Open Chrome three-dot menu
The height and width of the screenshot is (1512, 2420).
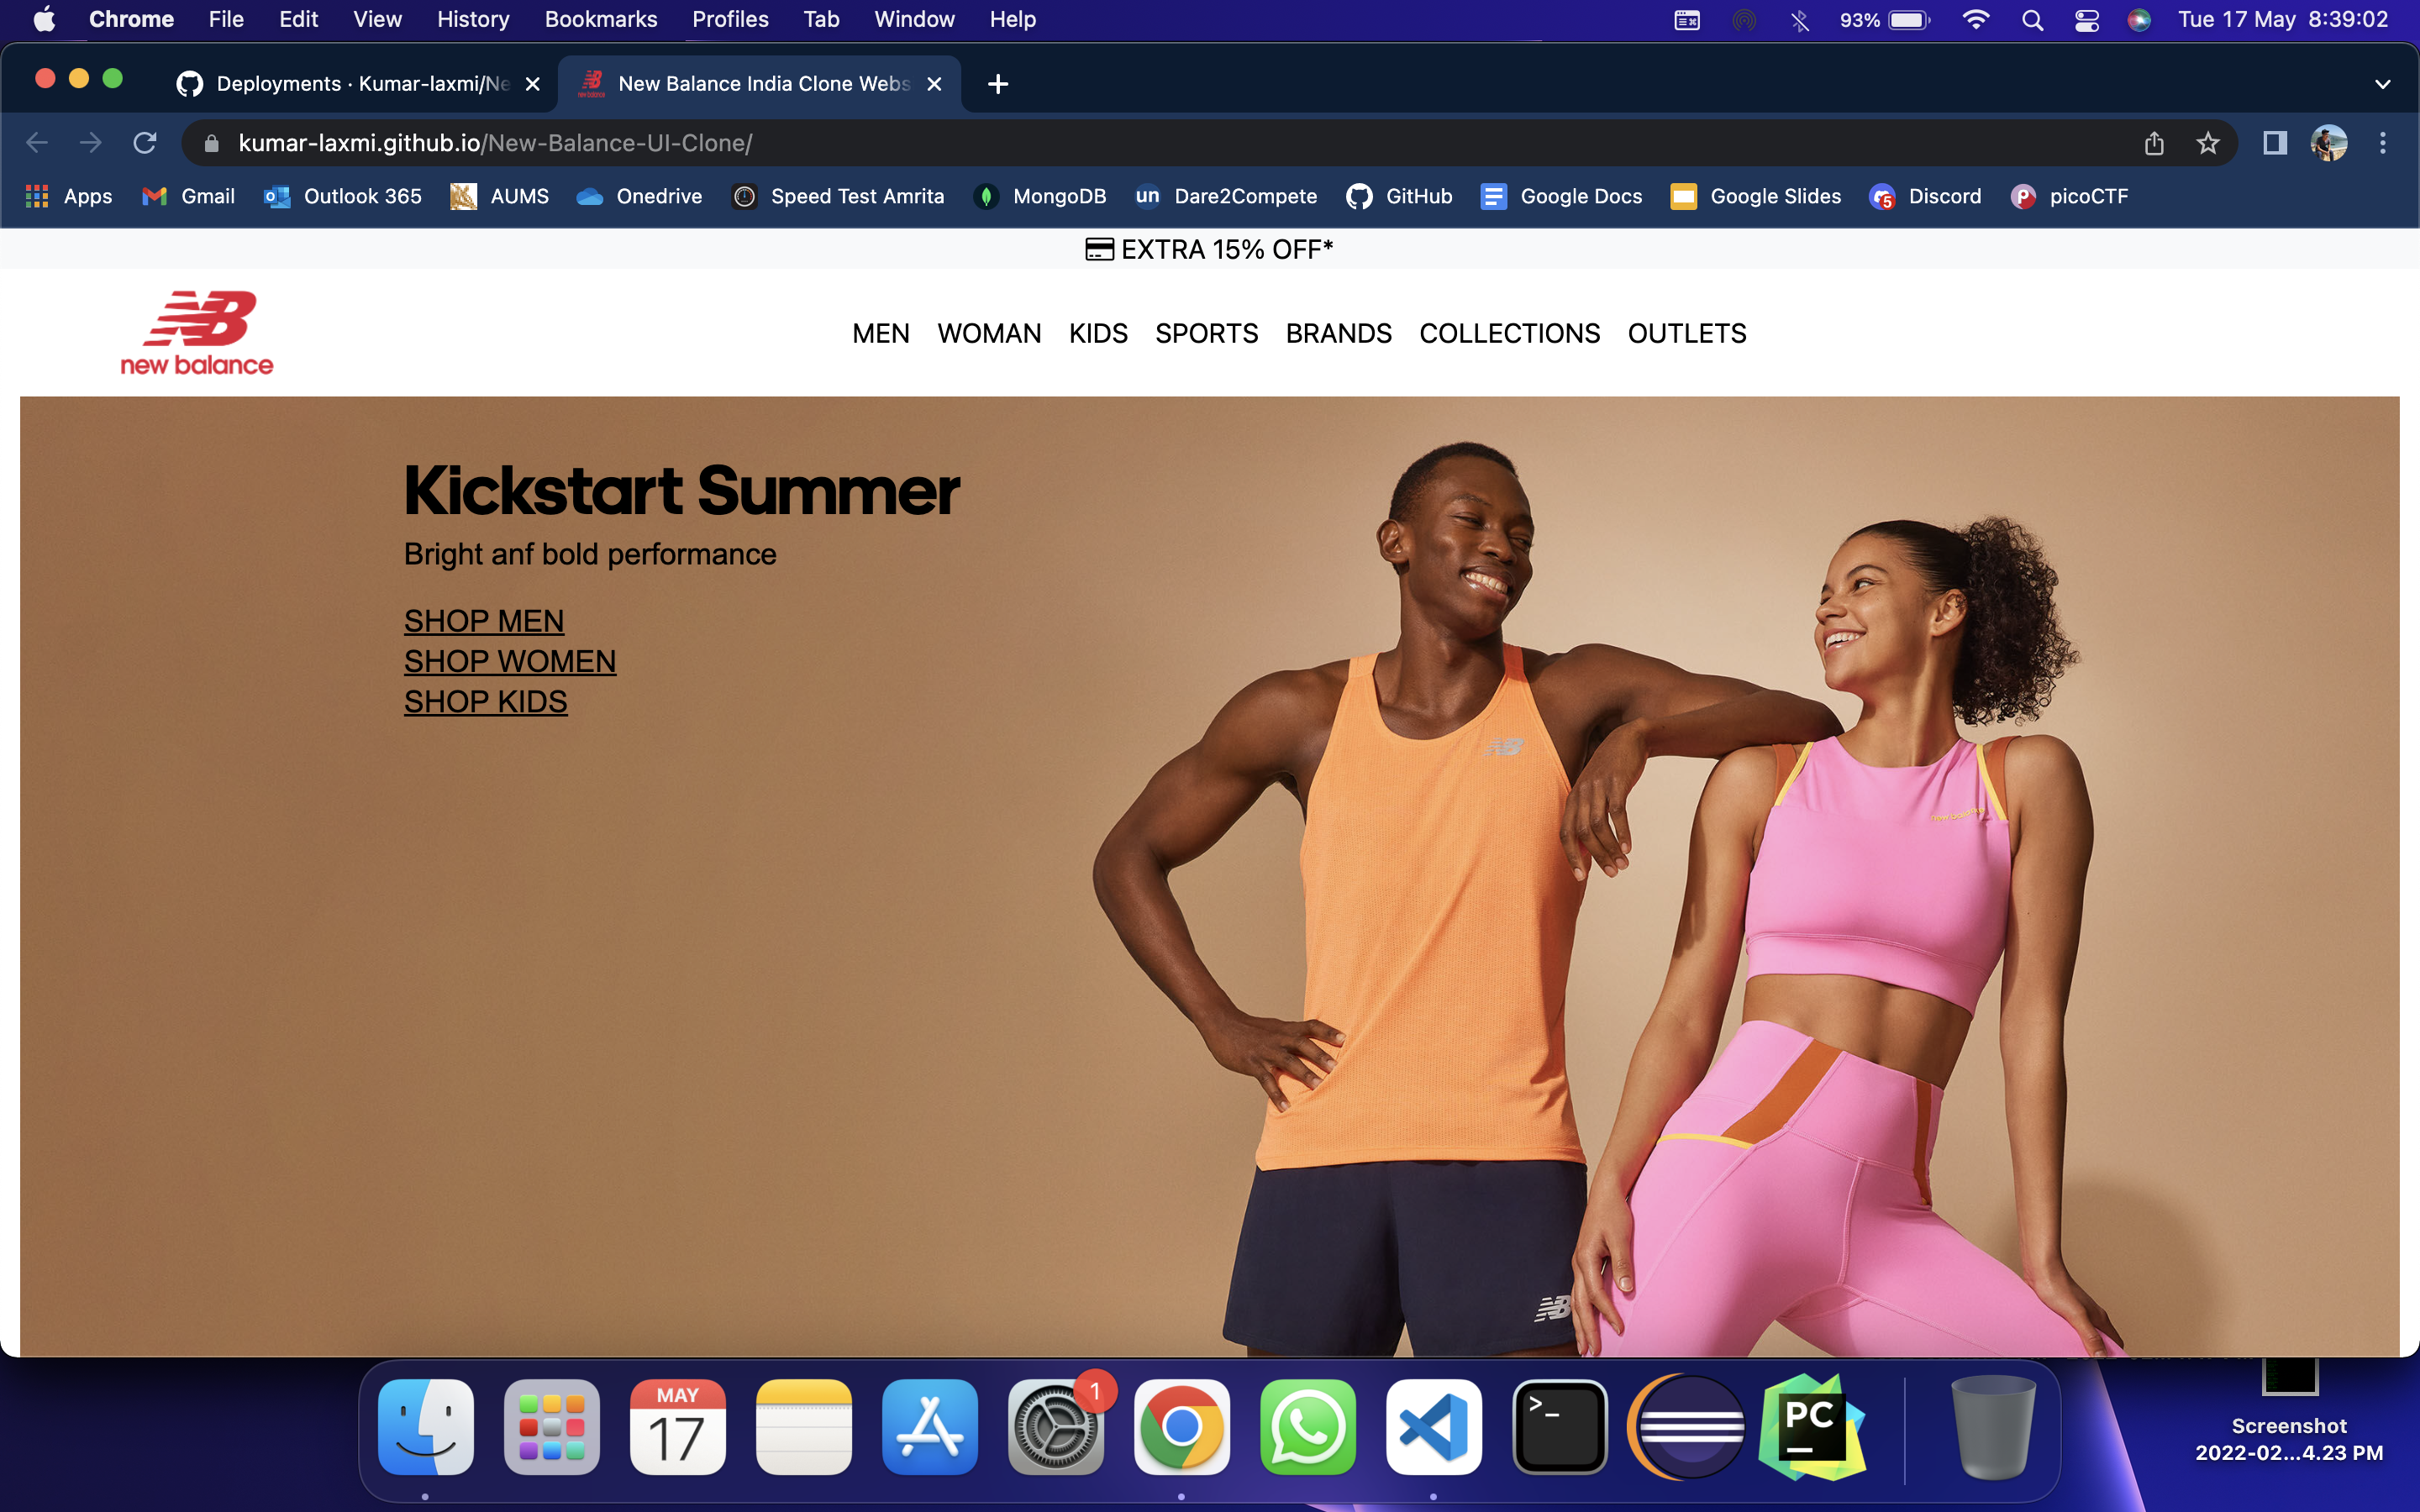click(x=2382, y=143)
